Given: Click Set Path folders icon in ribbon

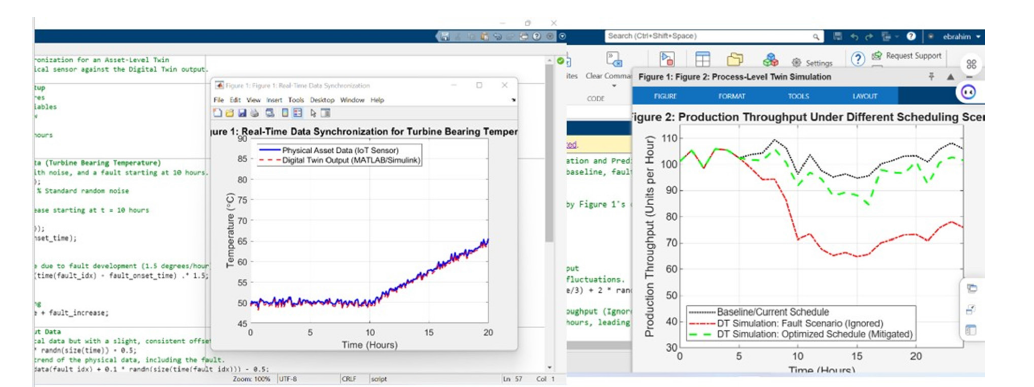Looking at the screenshot, I should [x=735, y=59].
